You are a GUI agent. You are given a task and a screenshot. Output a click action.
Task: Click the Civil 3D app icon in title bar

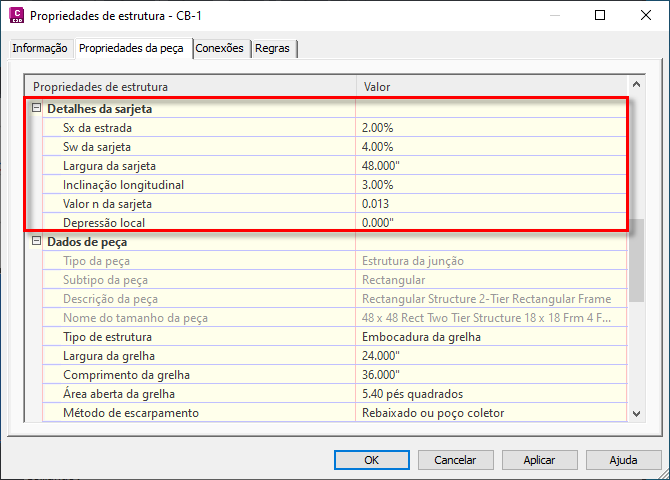(16, 15)
